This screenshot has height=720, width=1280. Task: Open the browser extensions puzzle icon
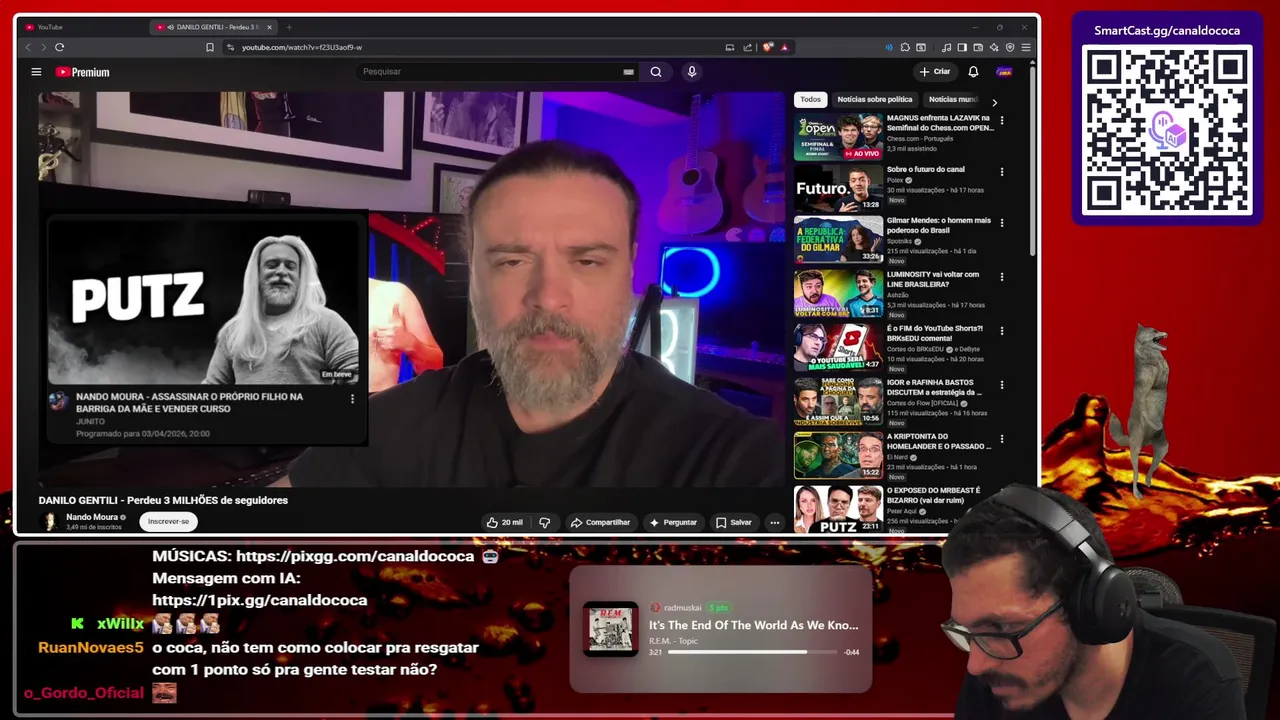pos(905,47)
